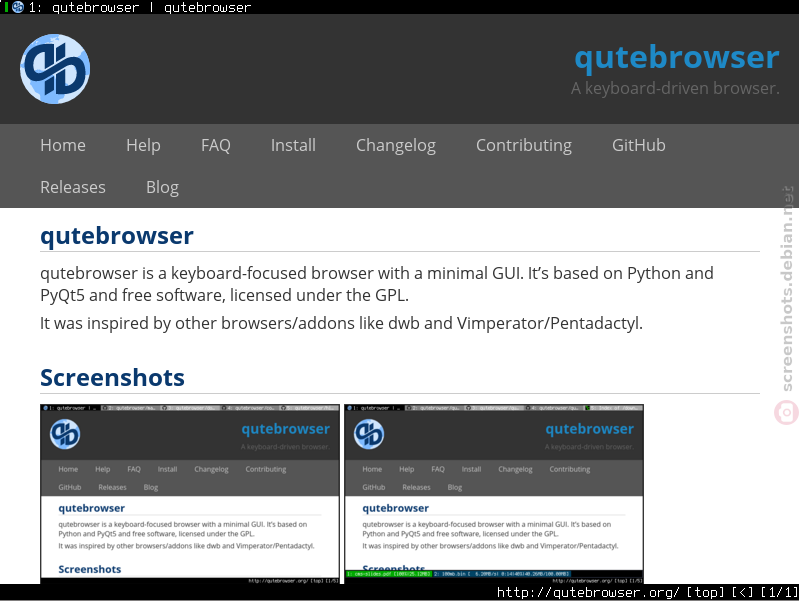Open the Install page link
The height and width of the screenshot is (601, 799).
[293, 145]
